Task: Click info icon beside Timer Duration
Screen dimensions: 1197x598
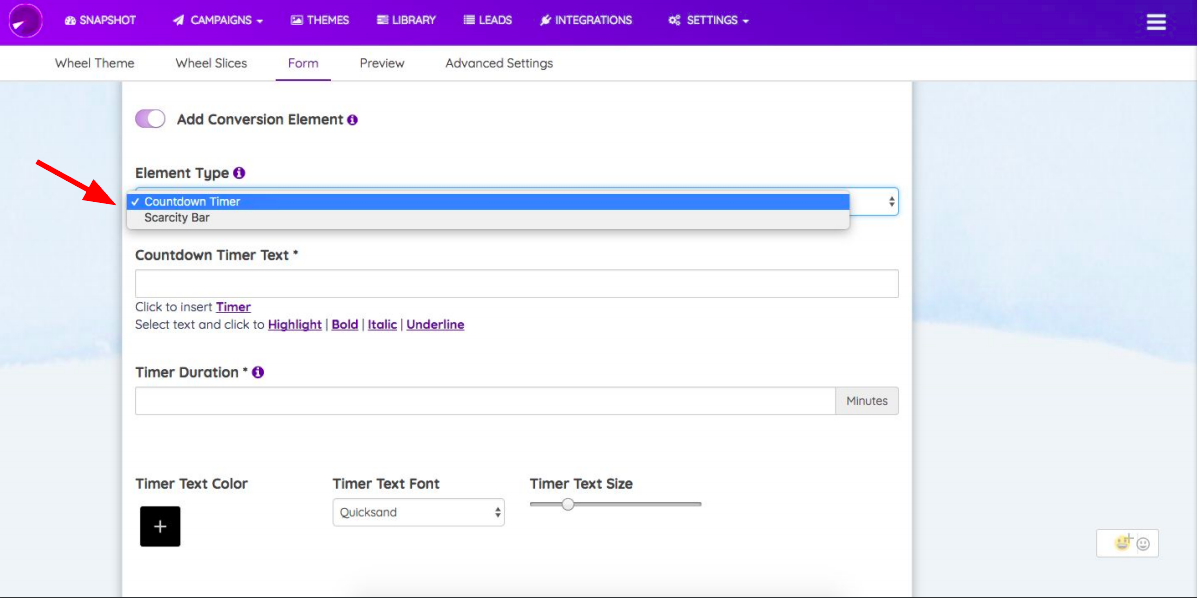Action: pos(258,373)
